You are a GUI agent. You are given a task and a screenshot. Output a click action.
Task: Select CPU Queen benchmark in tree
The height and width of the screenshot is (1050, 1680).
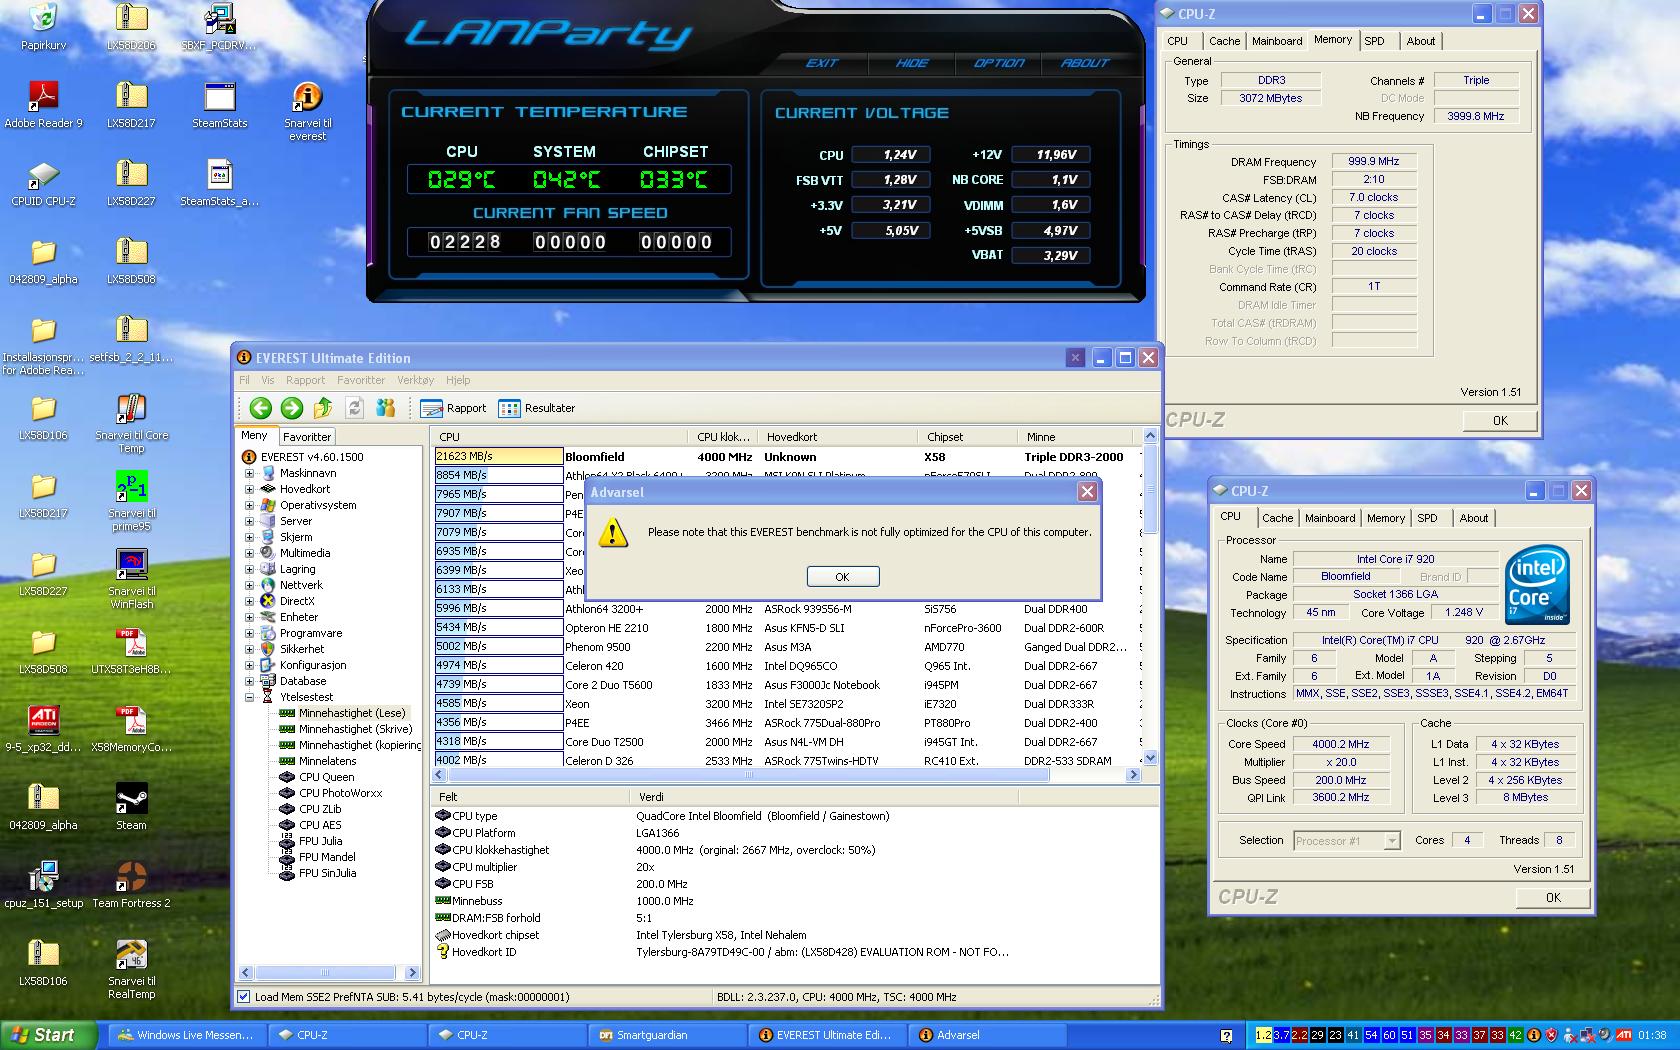326,777
